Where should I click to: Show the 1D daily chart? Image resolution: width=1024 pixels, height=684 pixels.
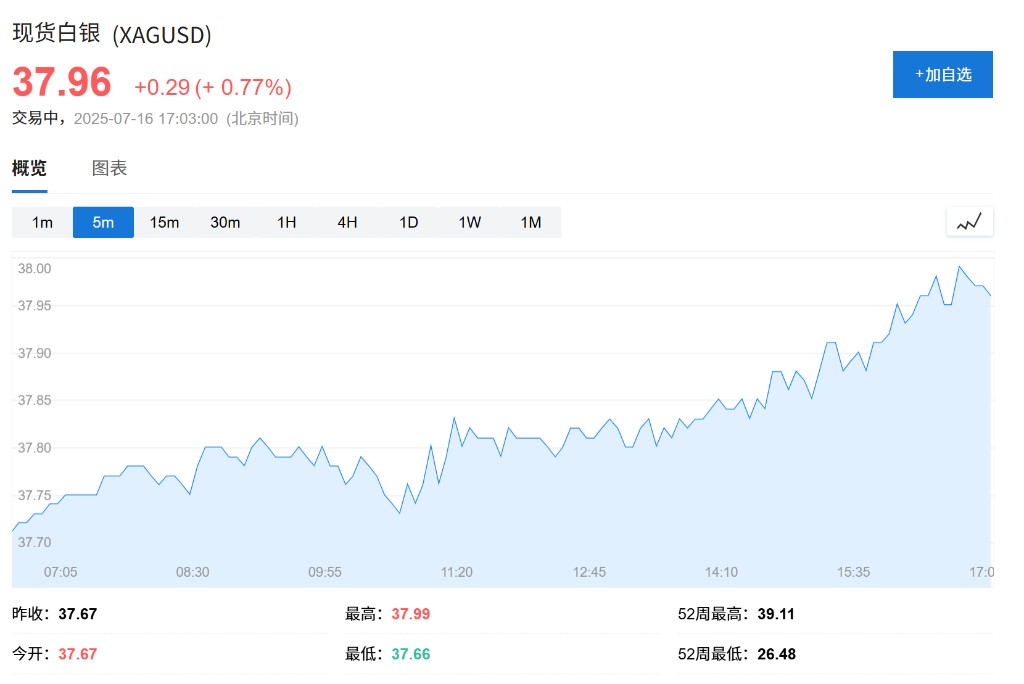408,222
